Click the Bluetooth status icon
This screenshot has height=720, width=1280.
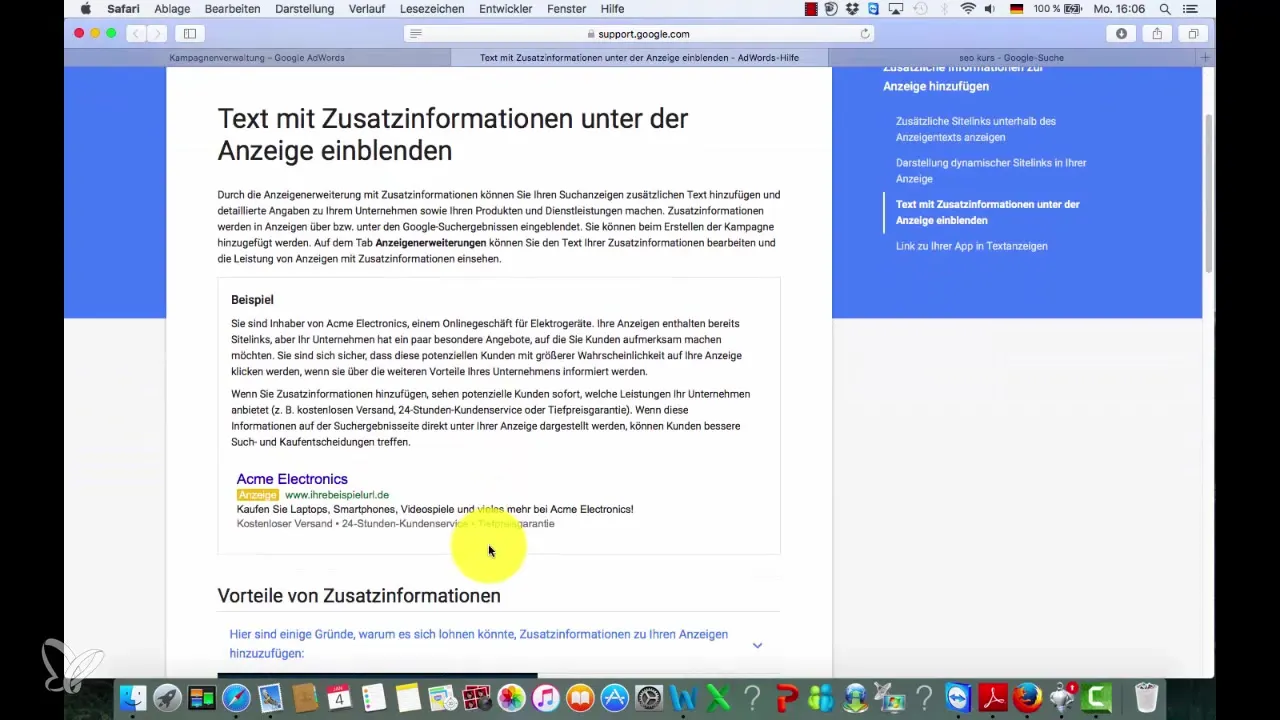[944, 9]
